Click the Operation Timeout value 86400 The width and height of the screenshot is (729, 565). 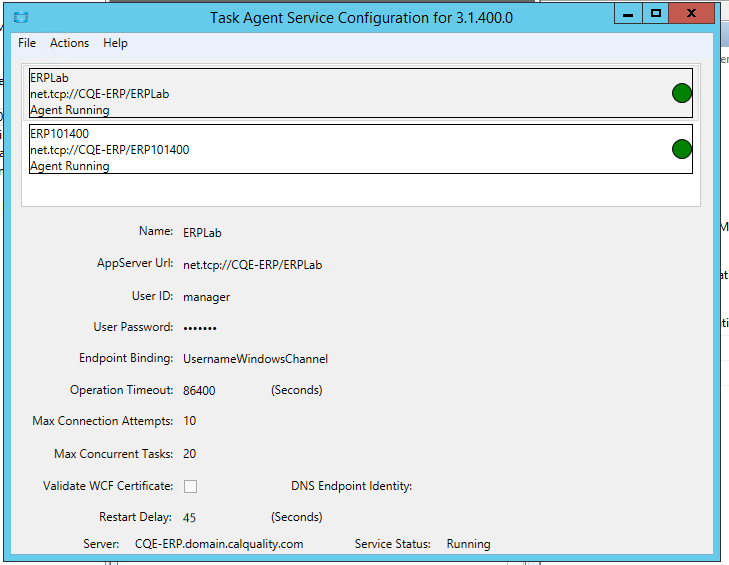pyautogui.click(x=199, y=390)
